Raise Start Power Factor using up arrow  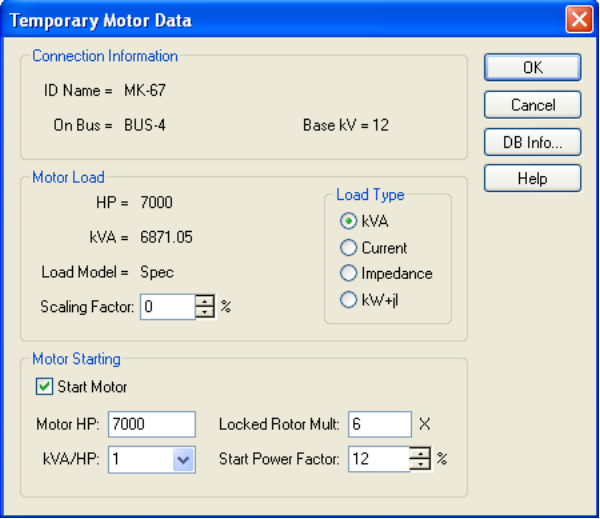tap(421, 454)
